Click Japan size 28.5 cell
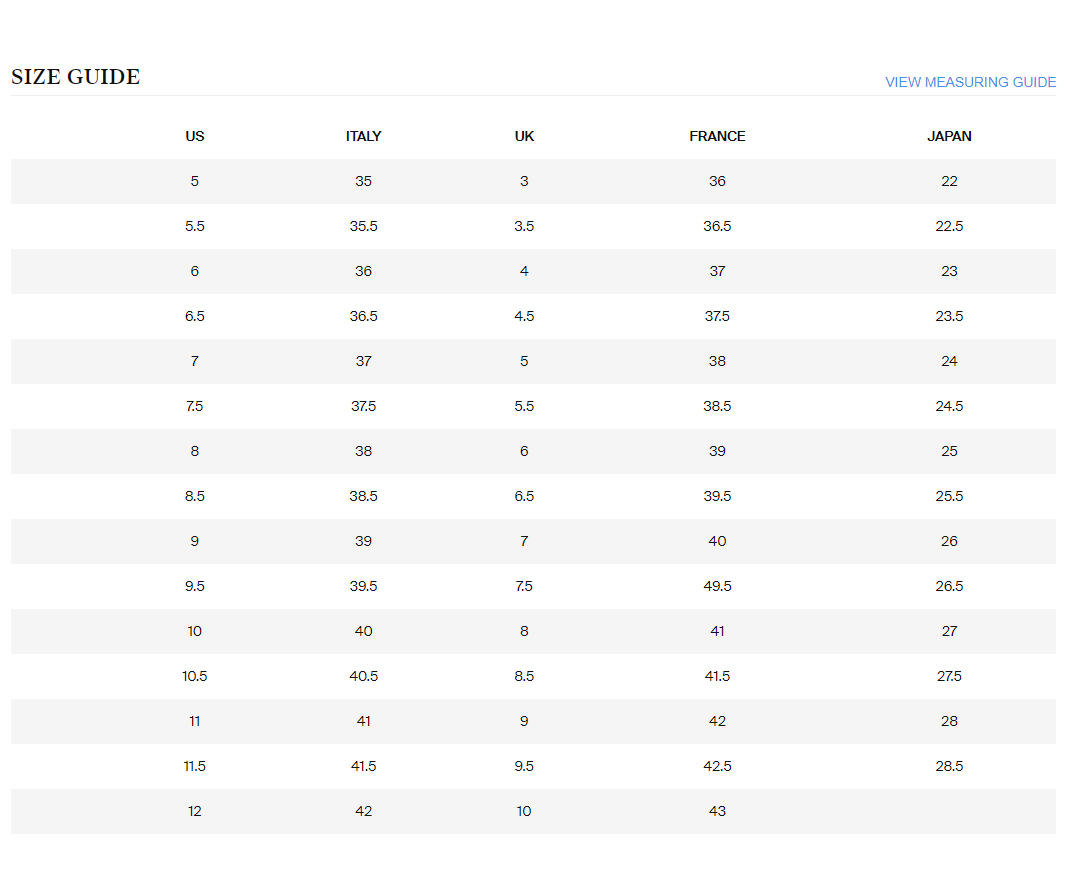This screenshot has width=1071, height=886. 949,766
